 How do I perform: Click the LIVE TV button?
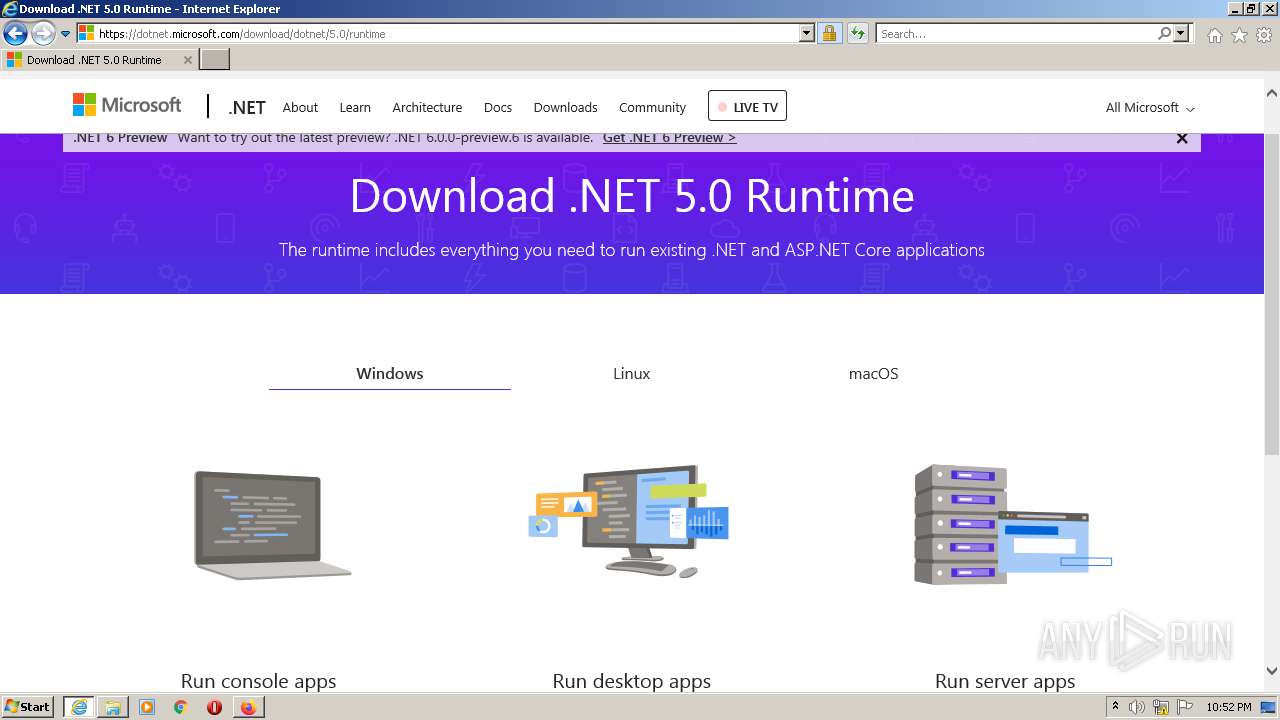pyautogui.click(x=747, y=106)
